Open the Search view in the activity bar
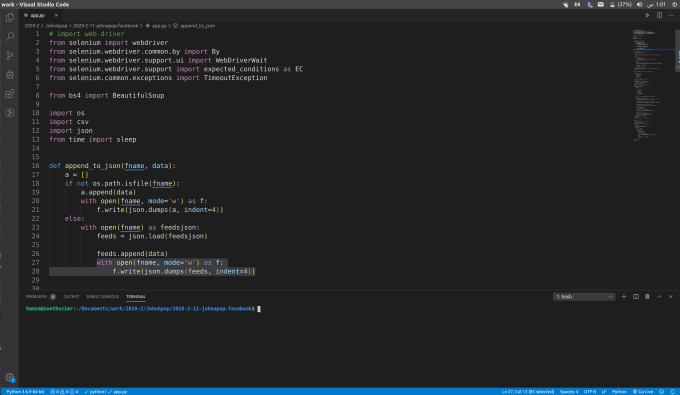This screenshot has height=395, width=680. (10, 36)
